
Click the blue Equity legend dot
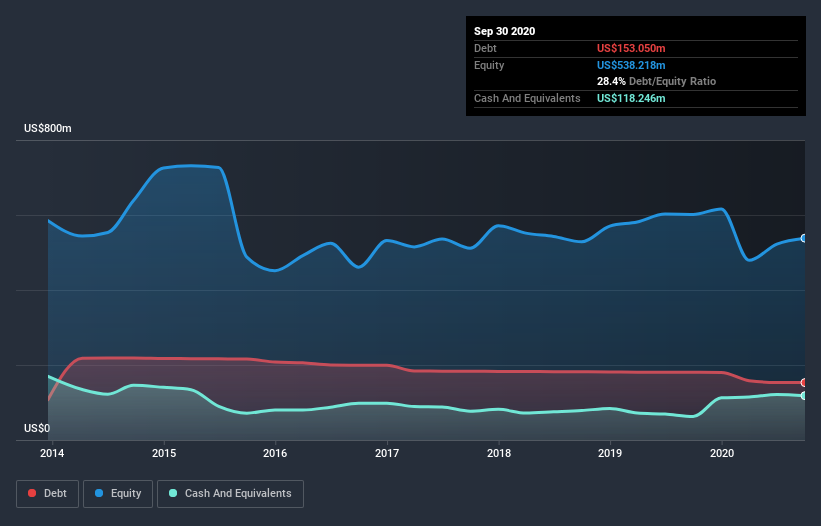point(99,493)
